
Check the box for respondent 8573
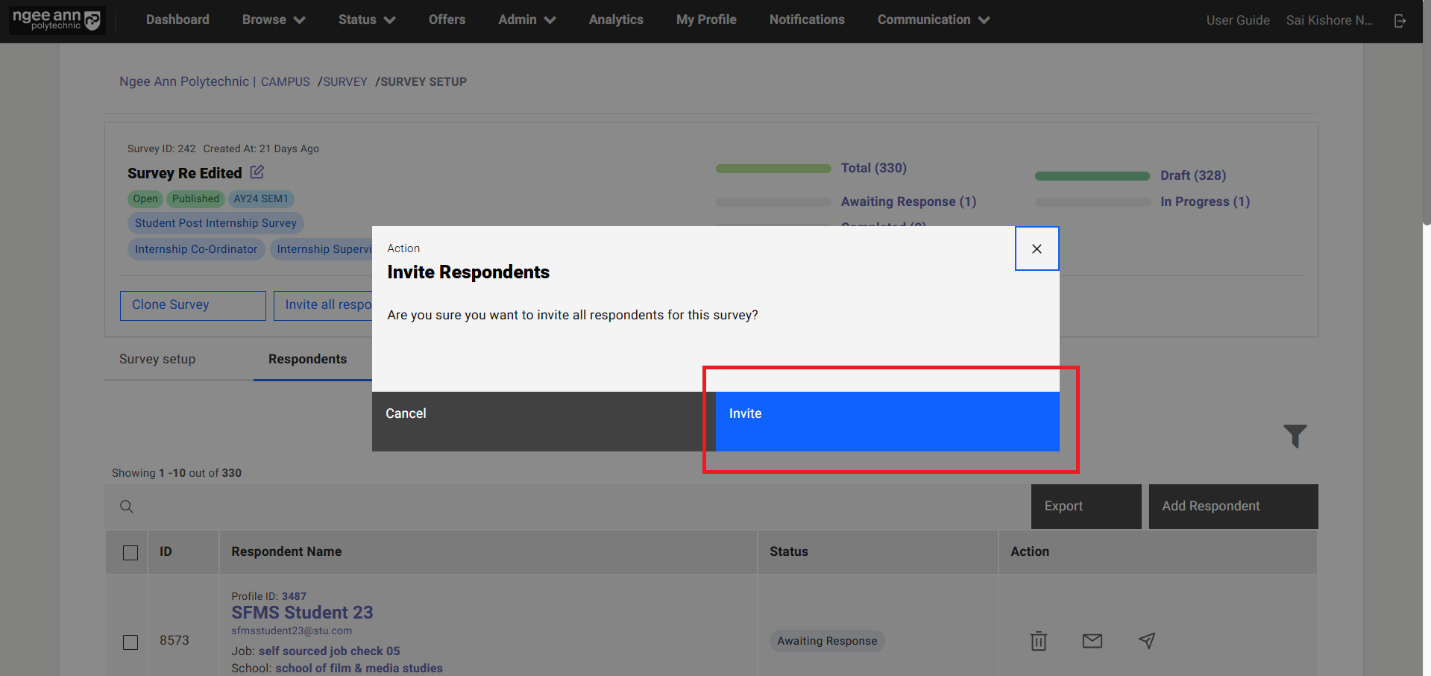pos(130,641)
